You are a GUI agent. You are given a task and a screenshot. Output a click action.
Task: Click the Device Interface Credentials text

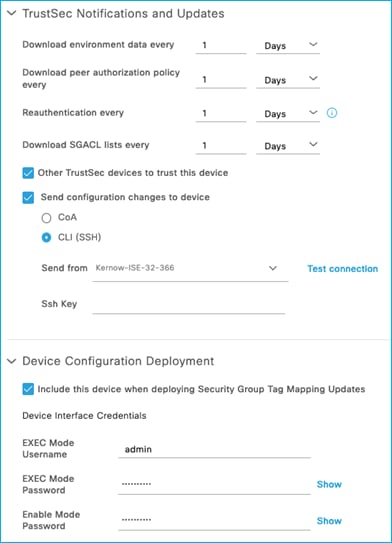(84, 416)
